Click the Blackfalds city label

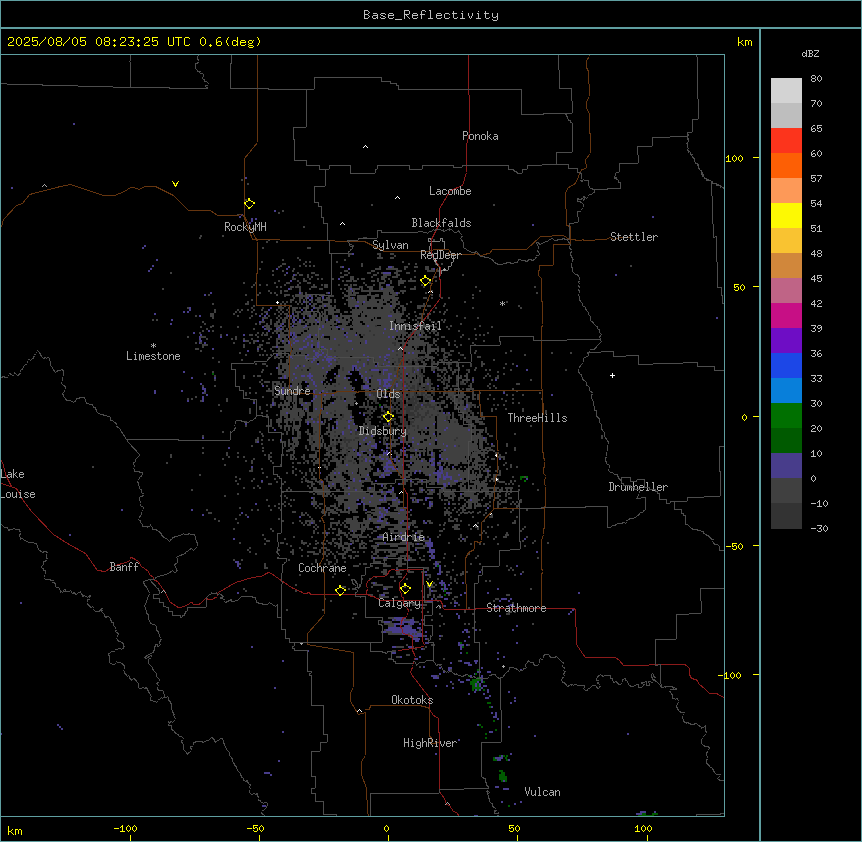tap(441, 223)
